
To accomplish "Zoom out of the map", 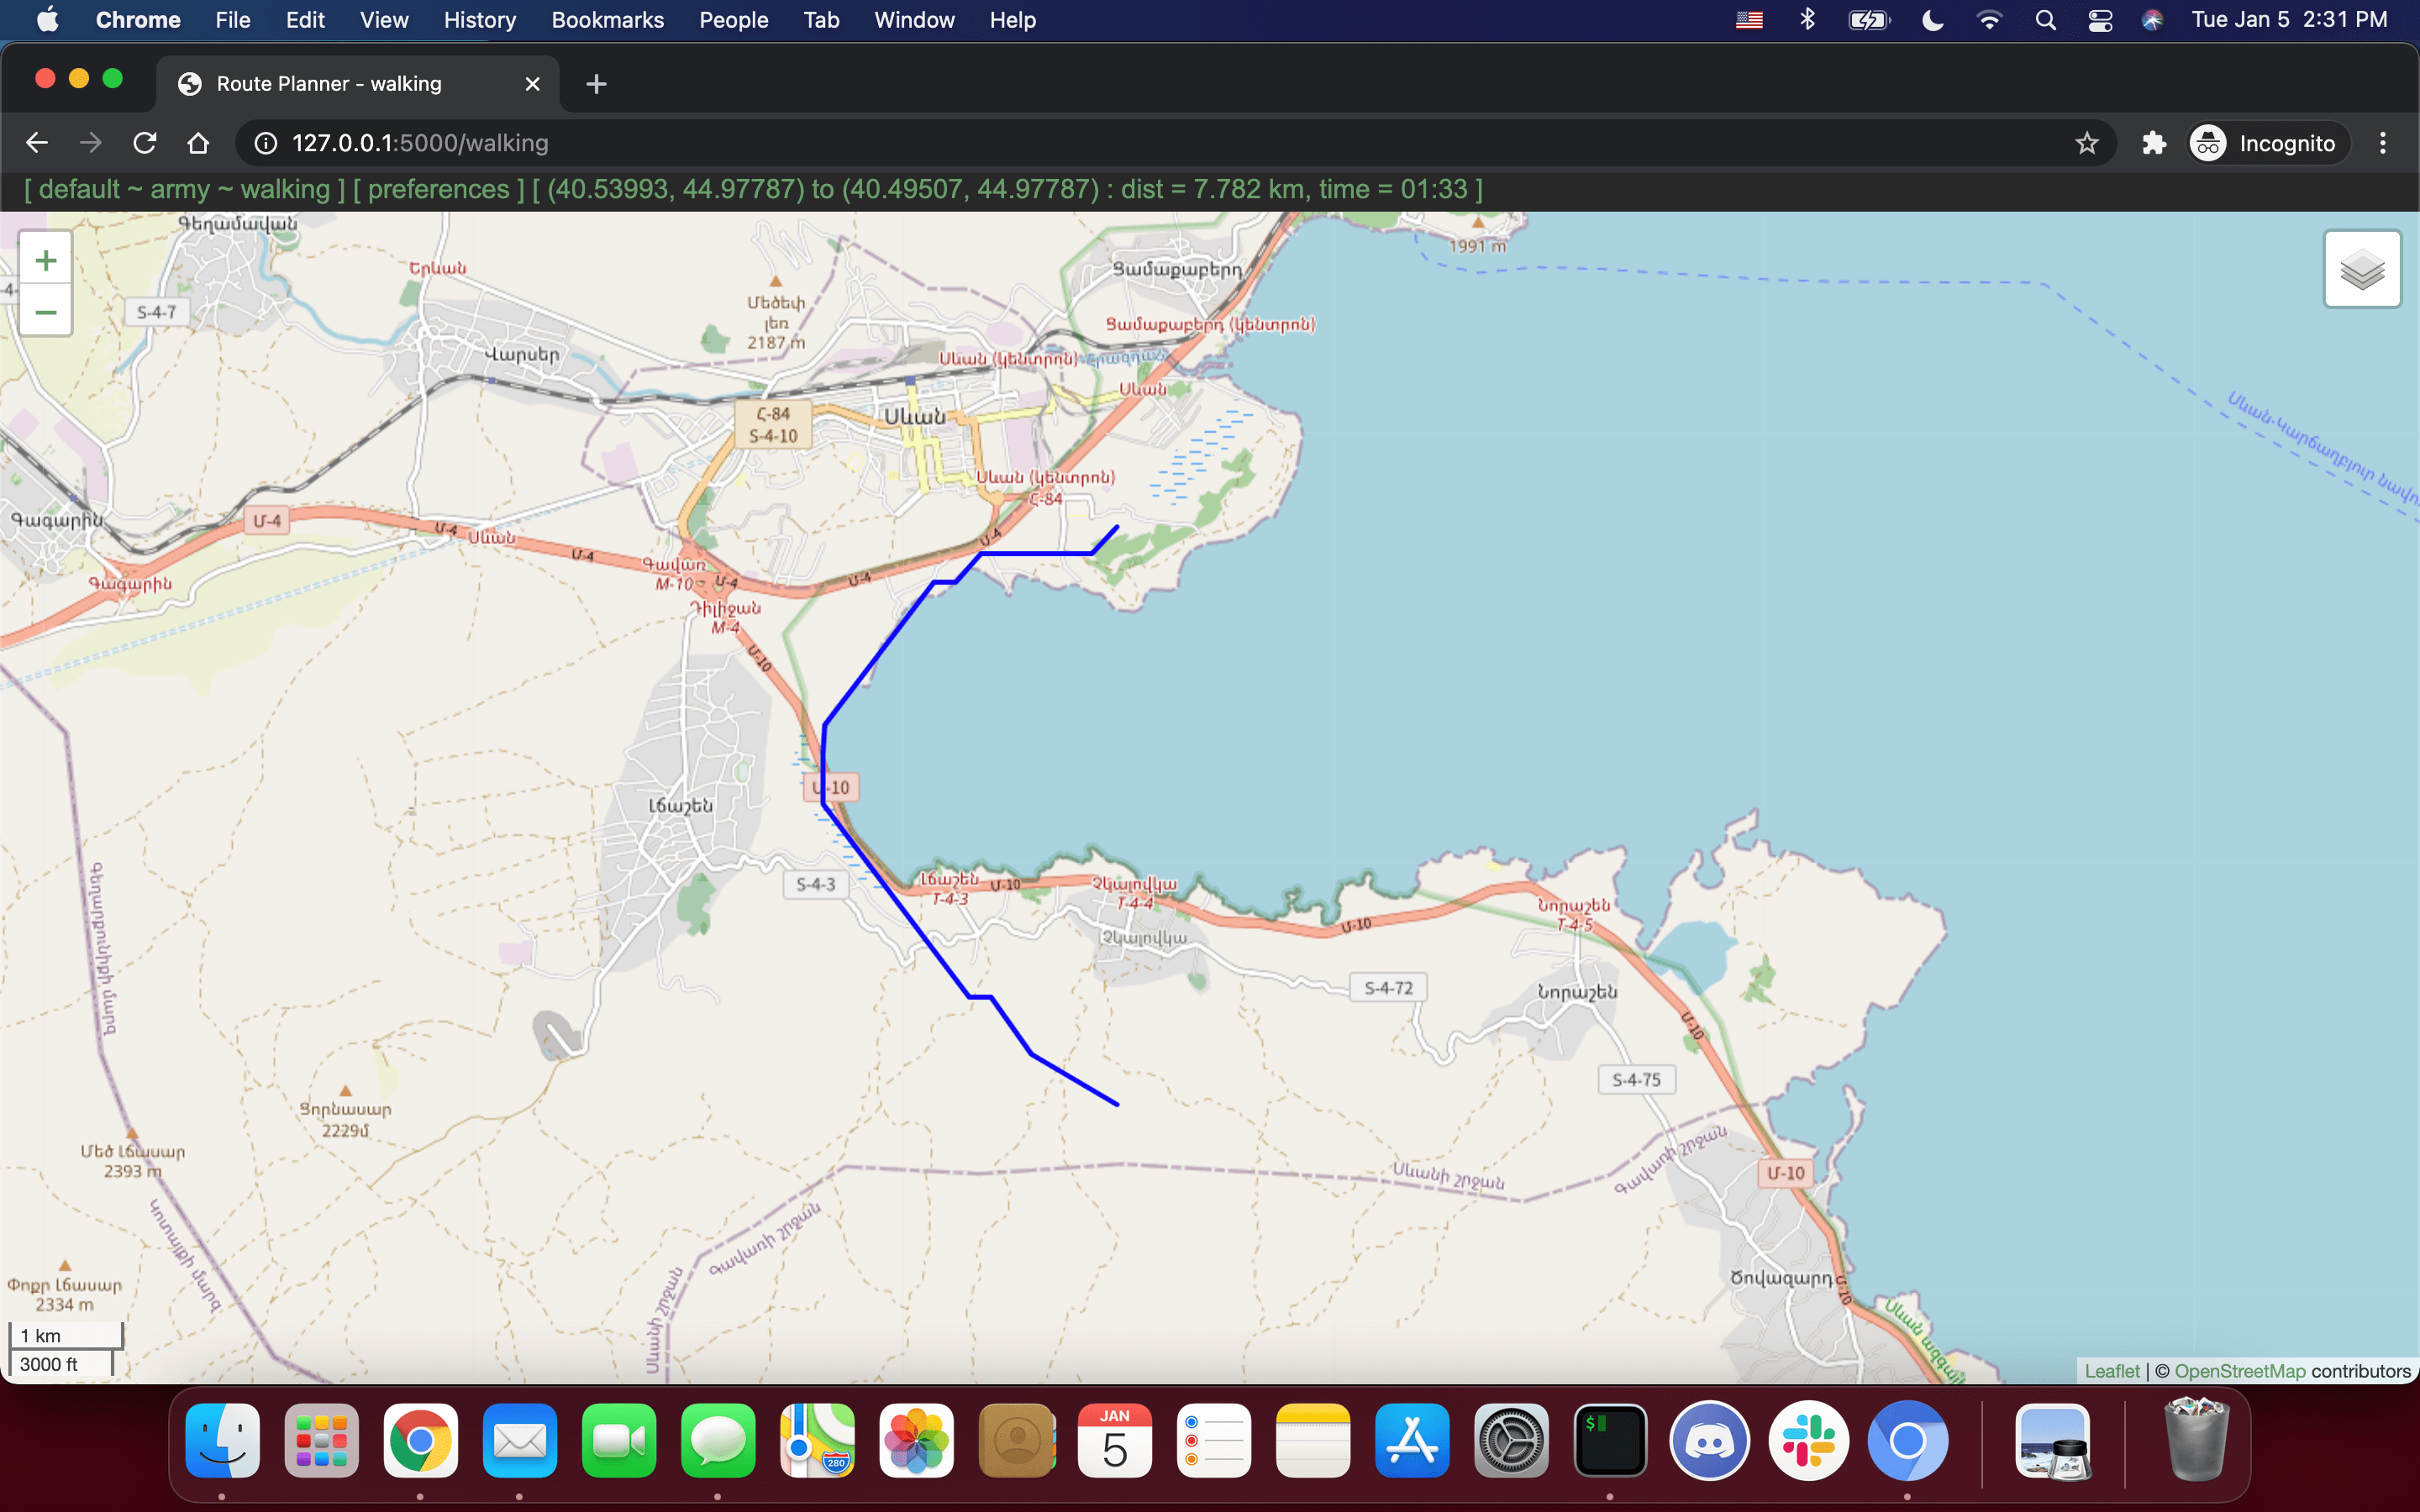I will click(45, 312).
